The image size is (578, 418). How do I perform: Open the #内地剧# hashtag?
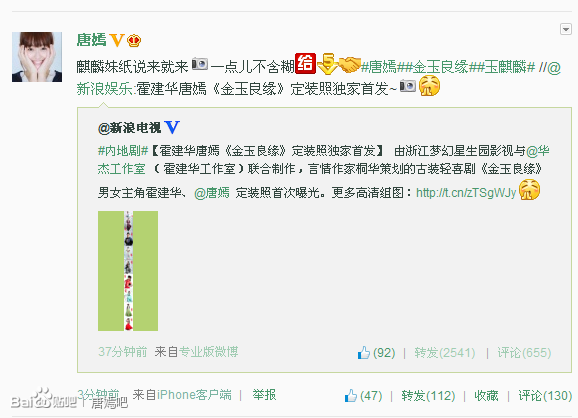(123, 150)
